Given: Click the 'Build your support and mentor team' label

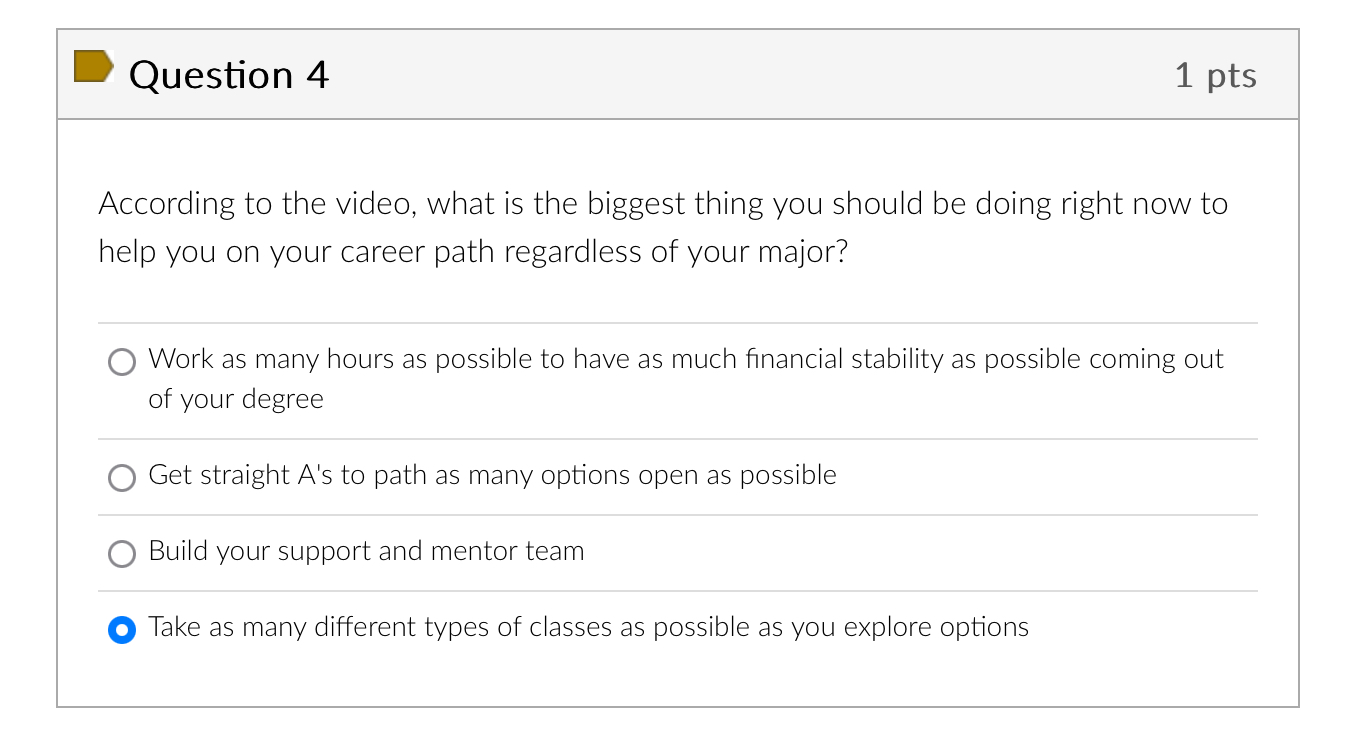Looking at the screenshot, I should click(366, 551).
